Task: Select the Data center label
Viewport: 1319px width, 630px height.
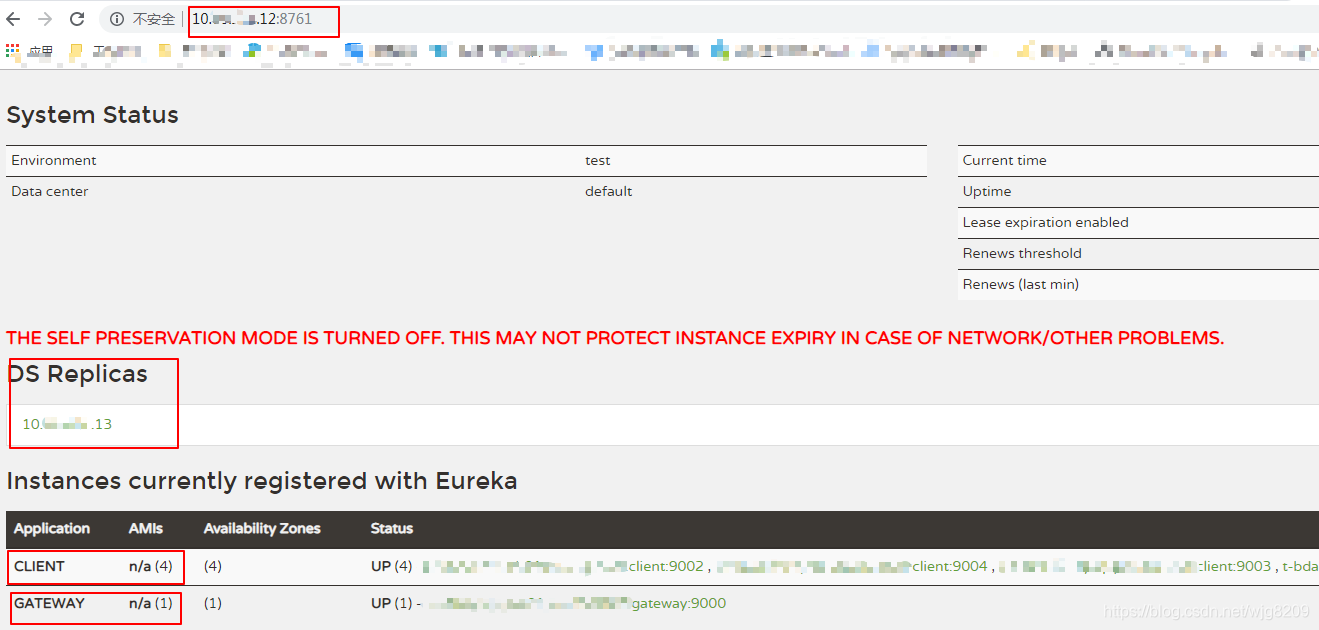Action: tap(50, 191)
